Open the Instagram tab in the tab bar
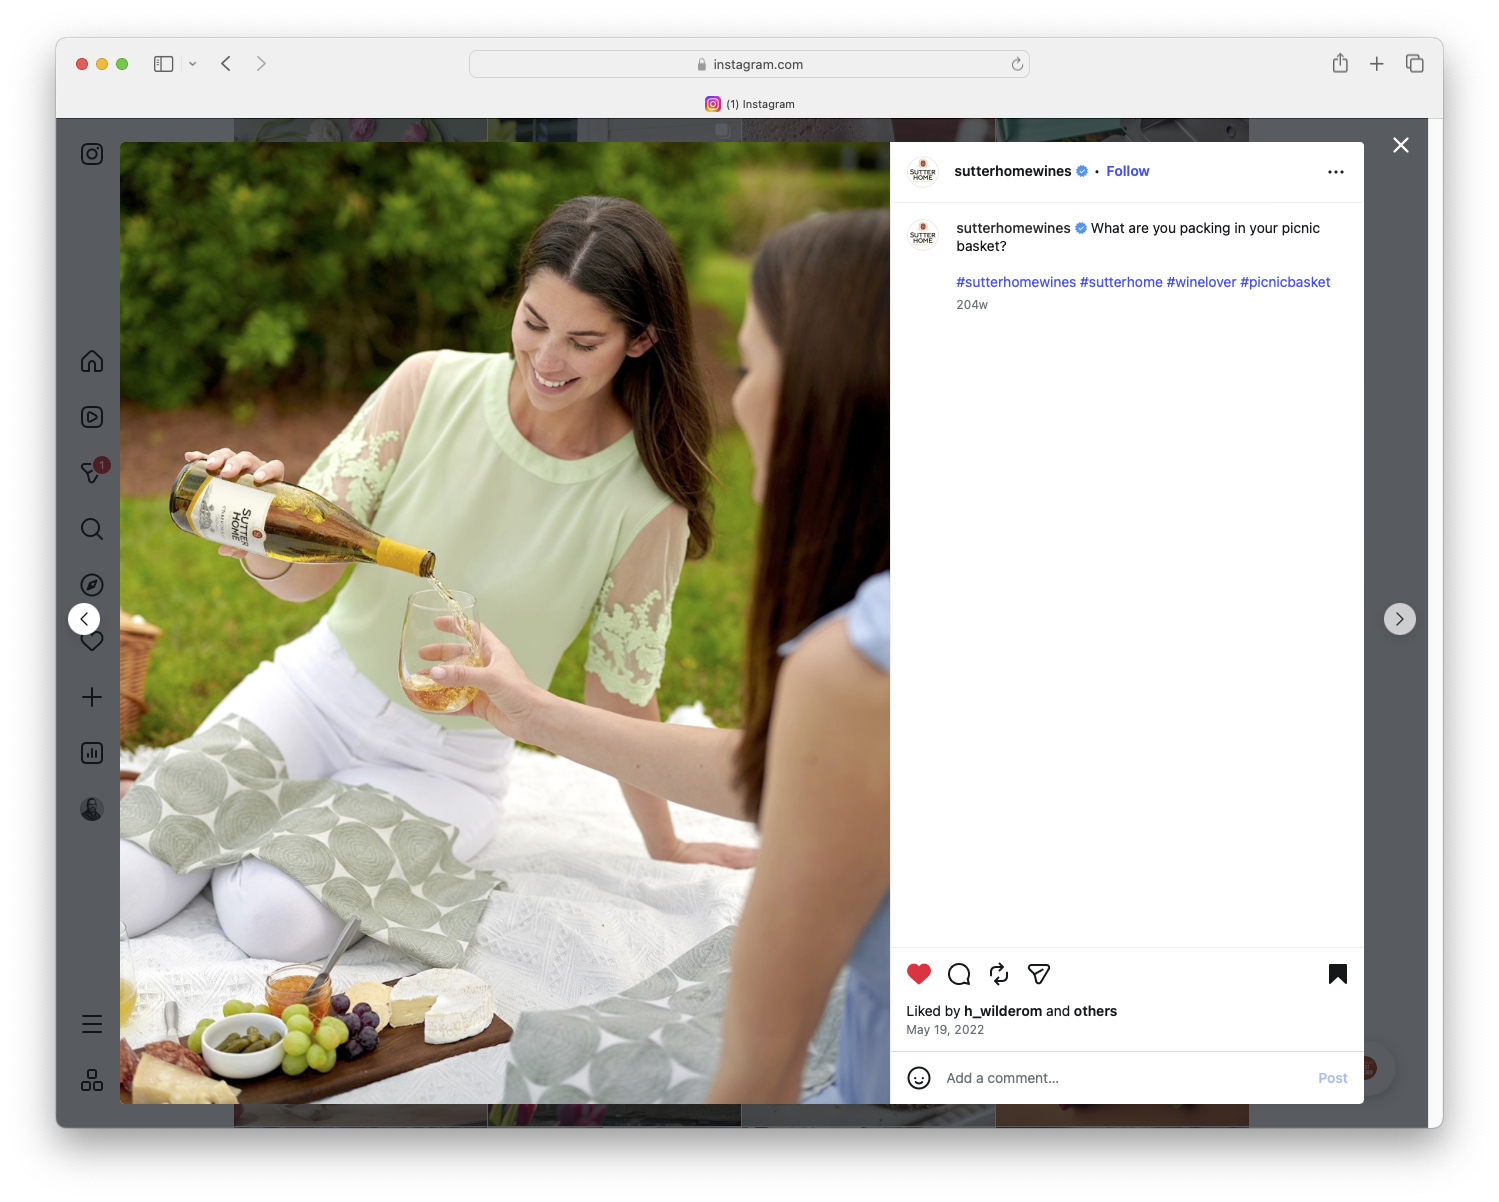Screen dimensions: 1499x1202 tap(751, 104)
